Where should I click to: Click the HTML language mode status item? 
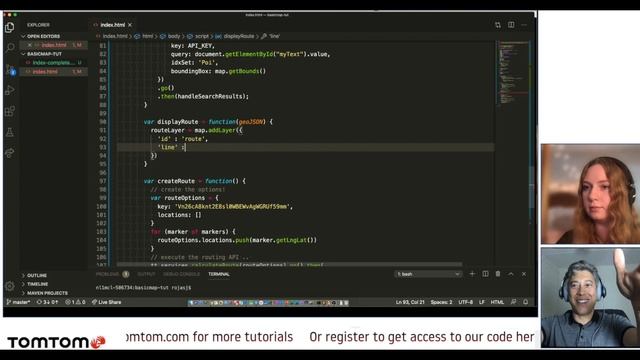coord(497,302)
